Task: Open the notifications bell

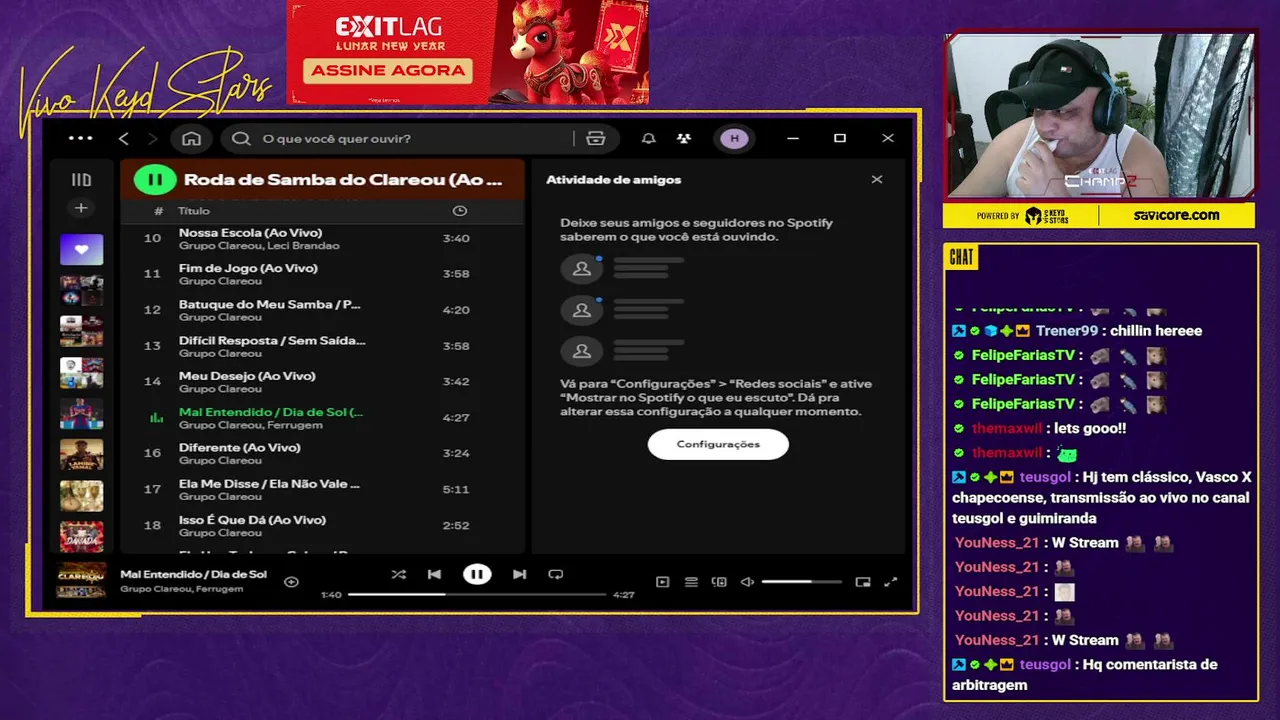Action: (x=649, y=139)
